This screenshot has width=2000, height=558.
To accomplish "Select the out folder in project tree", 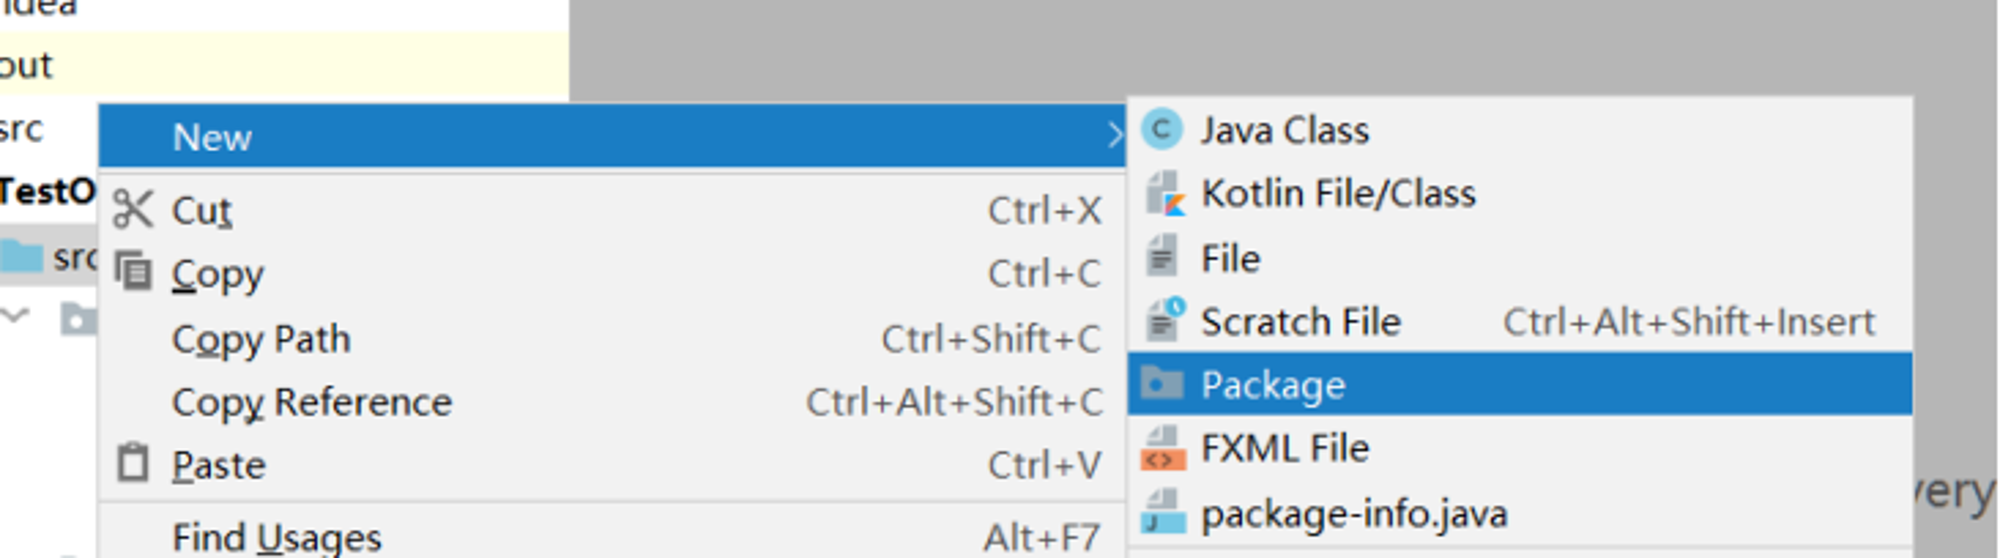I will 27,66.
